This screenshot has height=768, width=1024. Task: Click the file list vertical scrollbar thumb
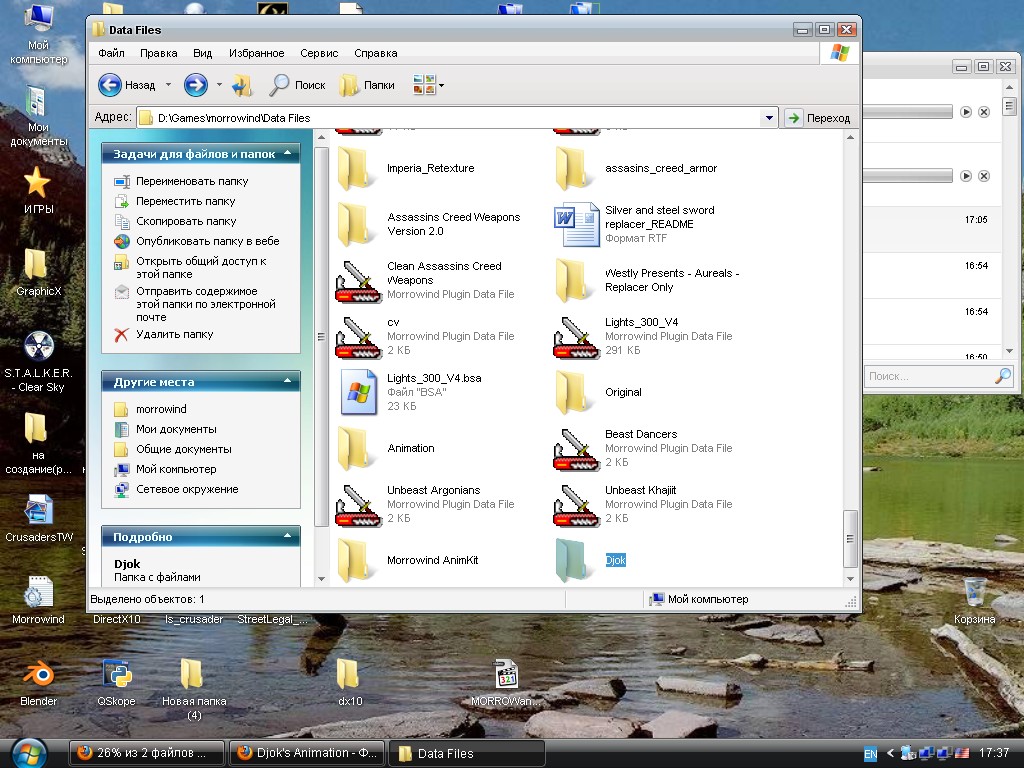850,539
